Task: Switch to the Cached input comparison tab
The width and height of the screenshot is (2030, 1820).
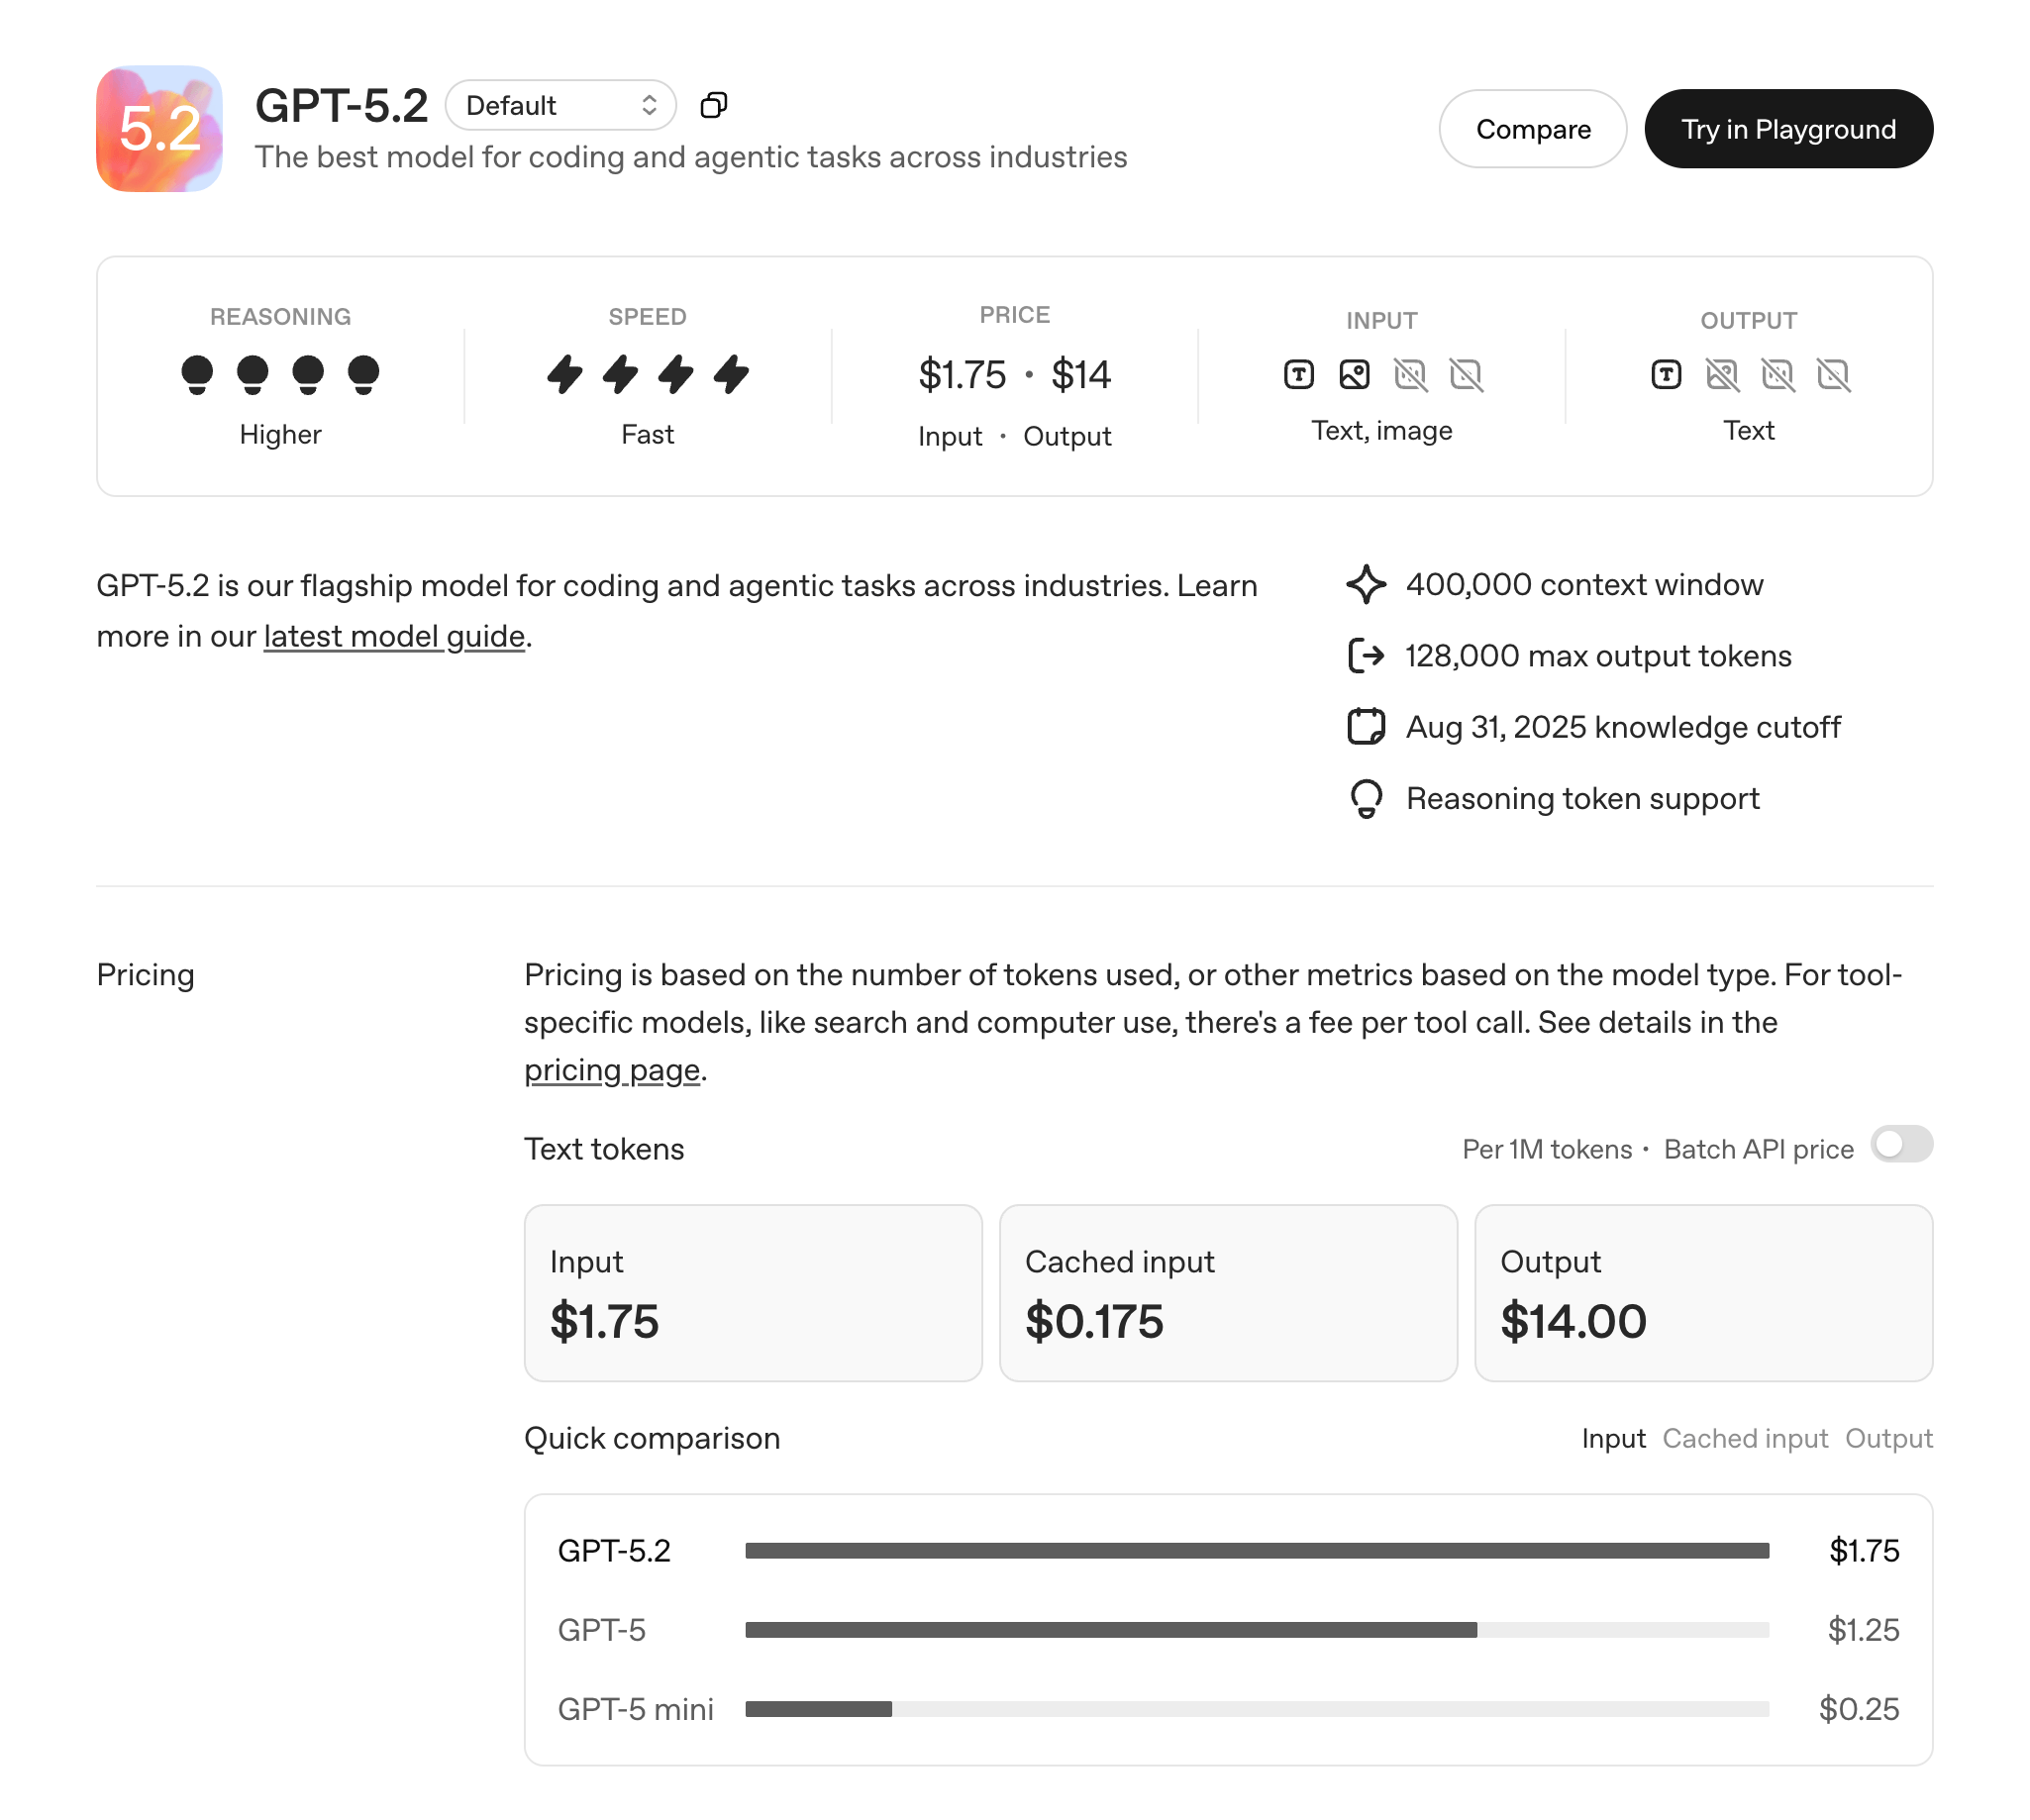Action: coord(1745,1439)
